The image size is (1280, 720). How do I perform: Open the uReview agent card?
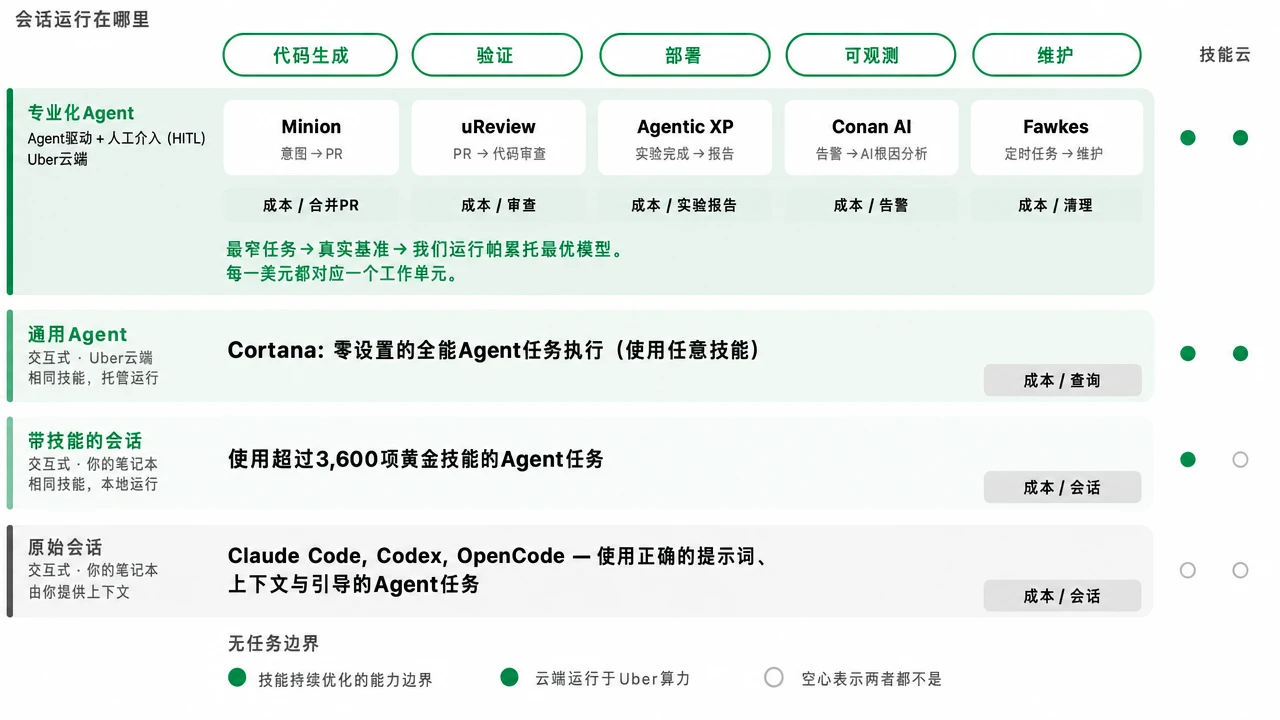pyautogui.click(x=498, y=138)
